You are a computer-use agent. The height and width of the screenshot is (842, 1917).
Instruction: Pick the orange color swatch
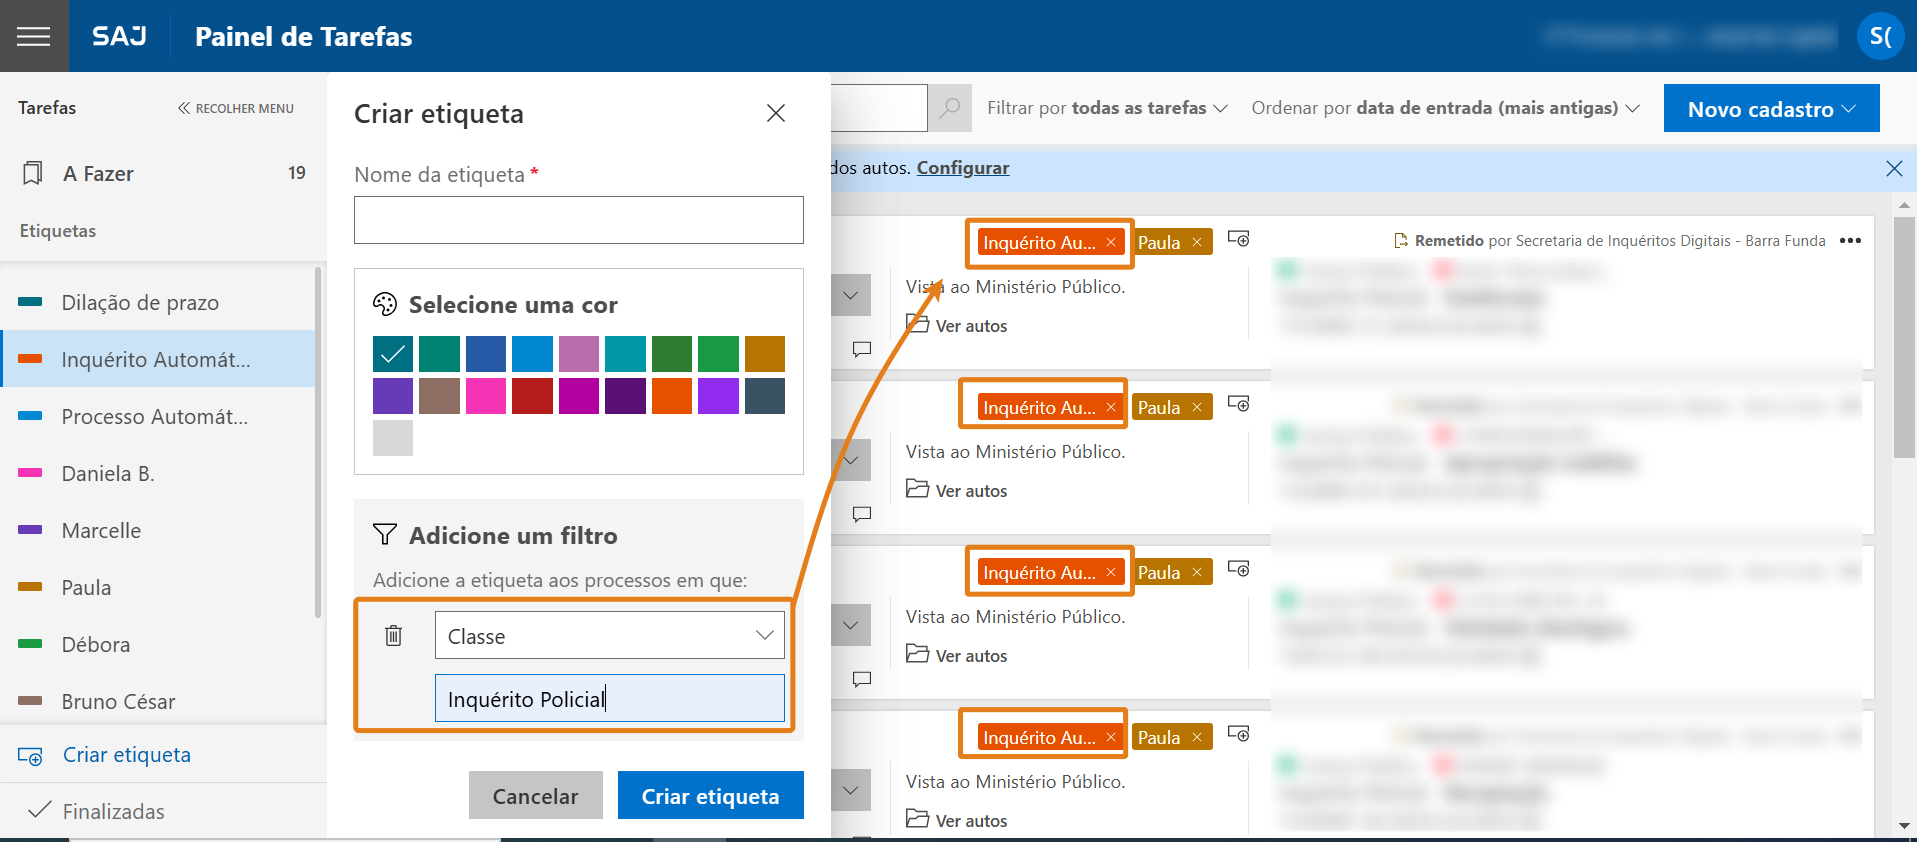point(671,396)
